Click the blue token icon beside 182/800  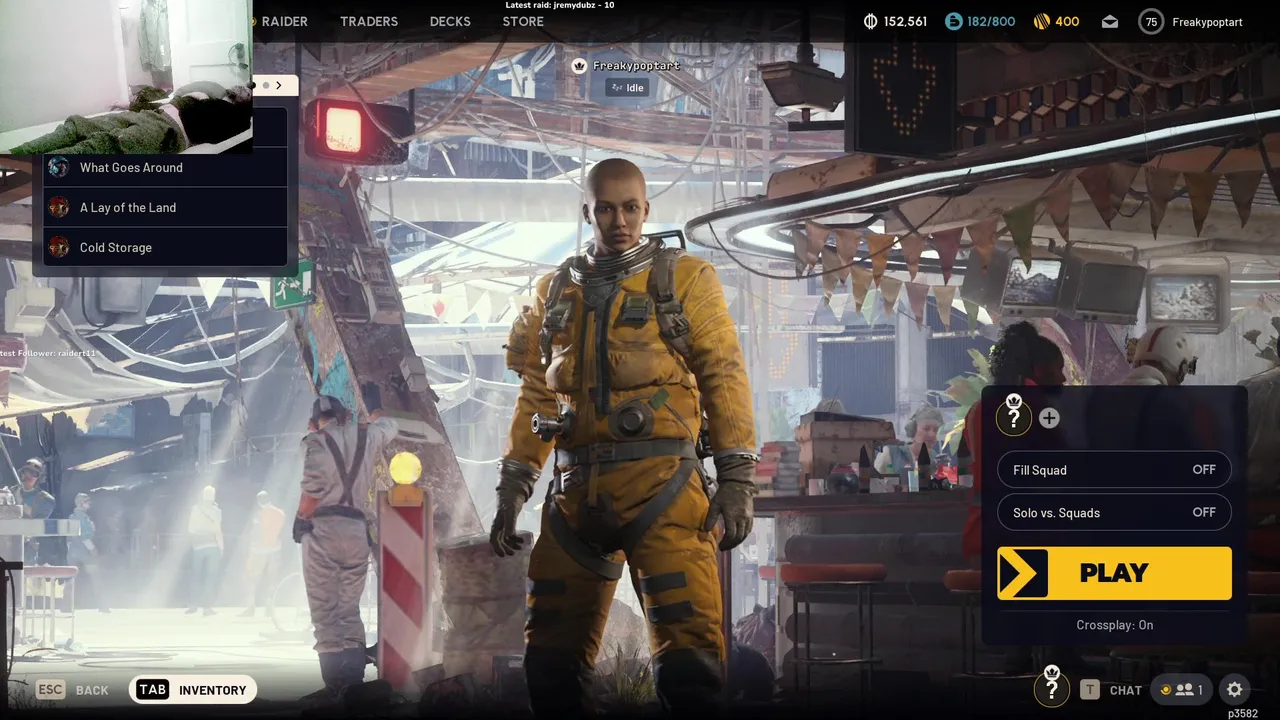[x=954, y=21]
